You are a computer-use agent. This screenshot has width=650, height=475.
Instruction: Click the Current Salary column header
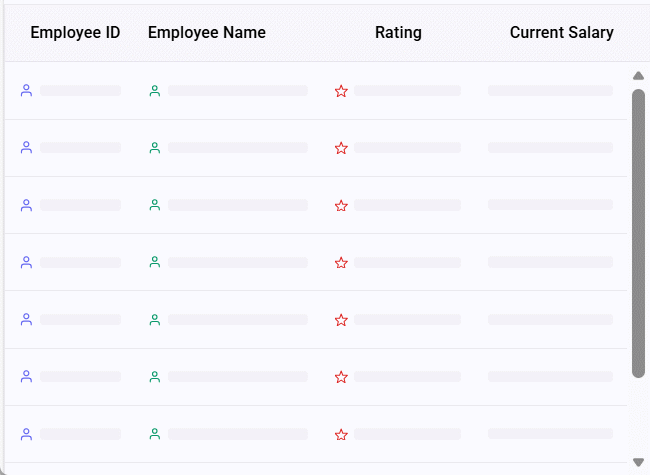(561, 32)
